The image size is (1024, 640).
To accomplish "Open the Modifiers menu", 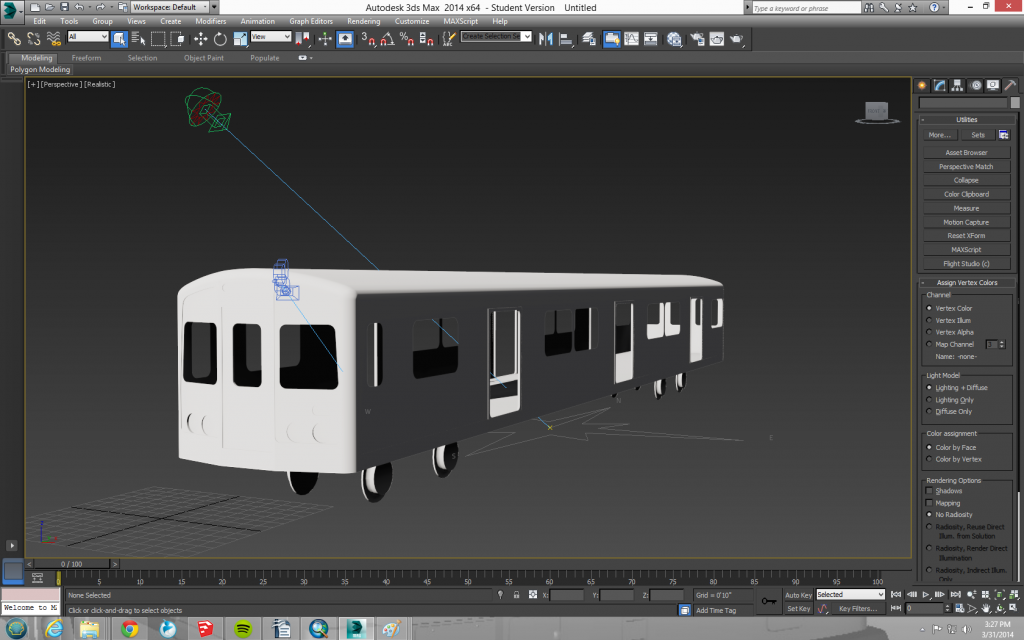I will click(210, 21).
